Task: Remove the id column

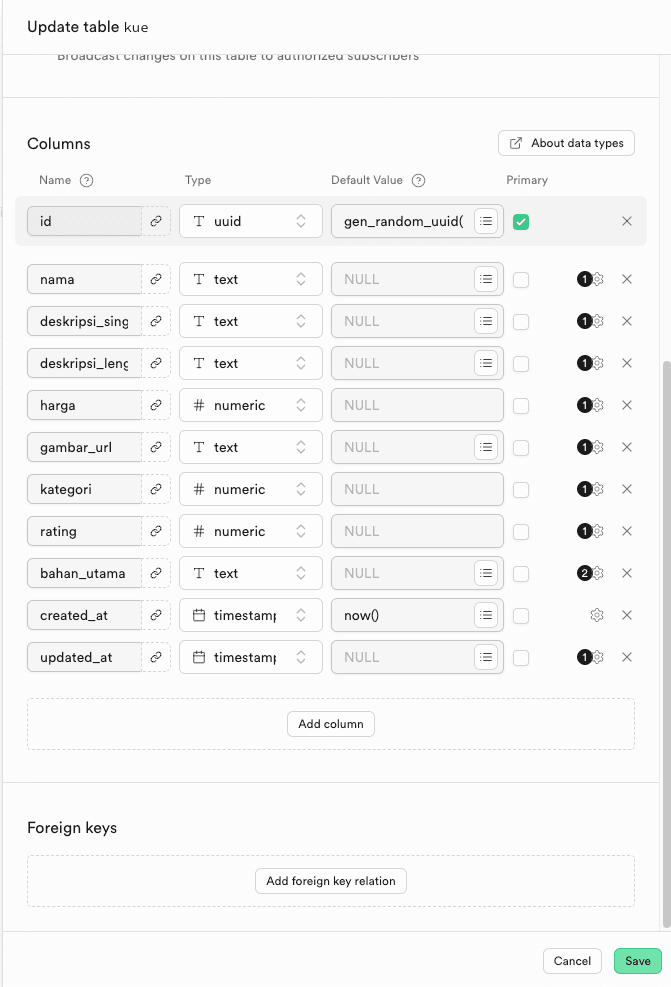Action: 627,221
